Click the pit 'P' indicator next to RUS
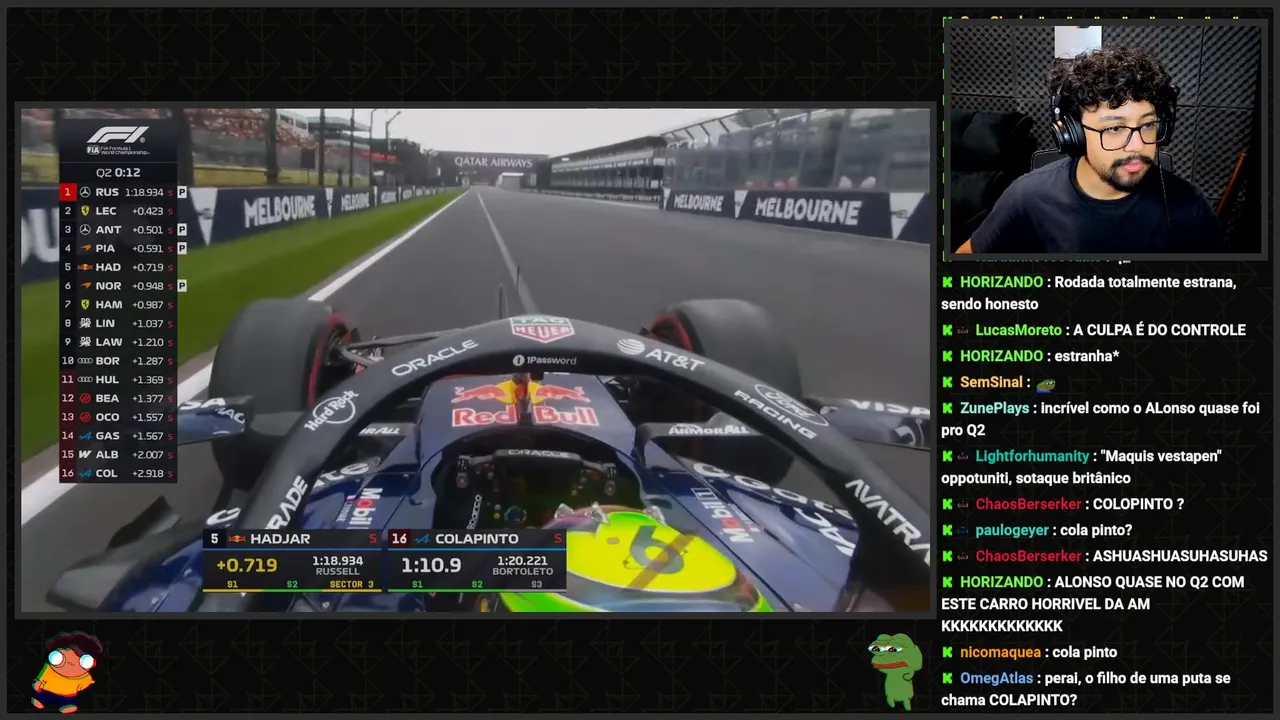Image resolution: width=1280 pixels, height=720 pixels. pos(182,192)
